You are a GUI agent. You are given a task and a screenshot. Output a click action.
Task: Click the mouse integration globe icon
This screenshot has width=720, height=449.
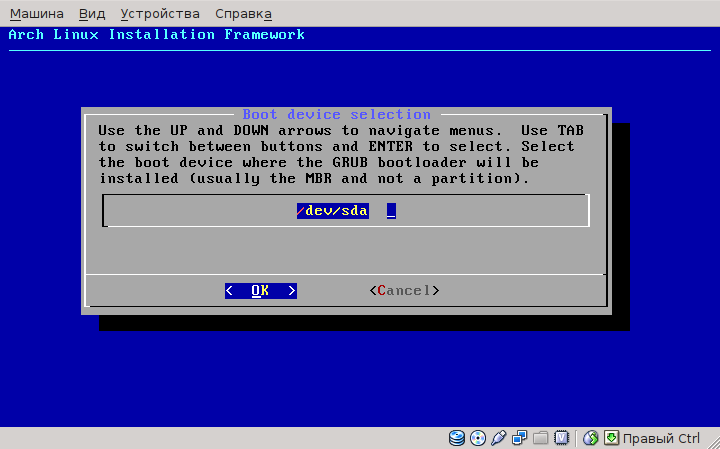click(591, 438)
